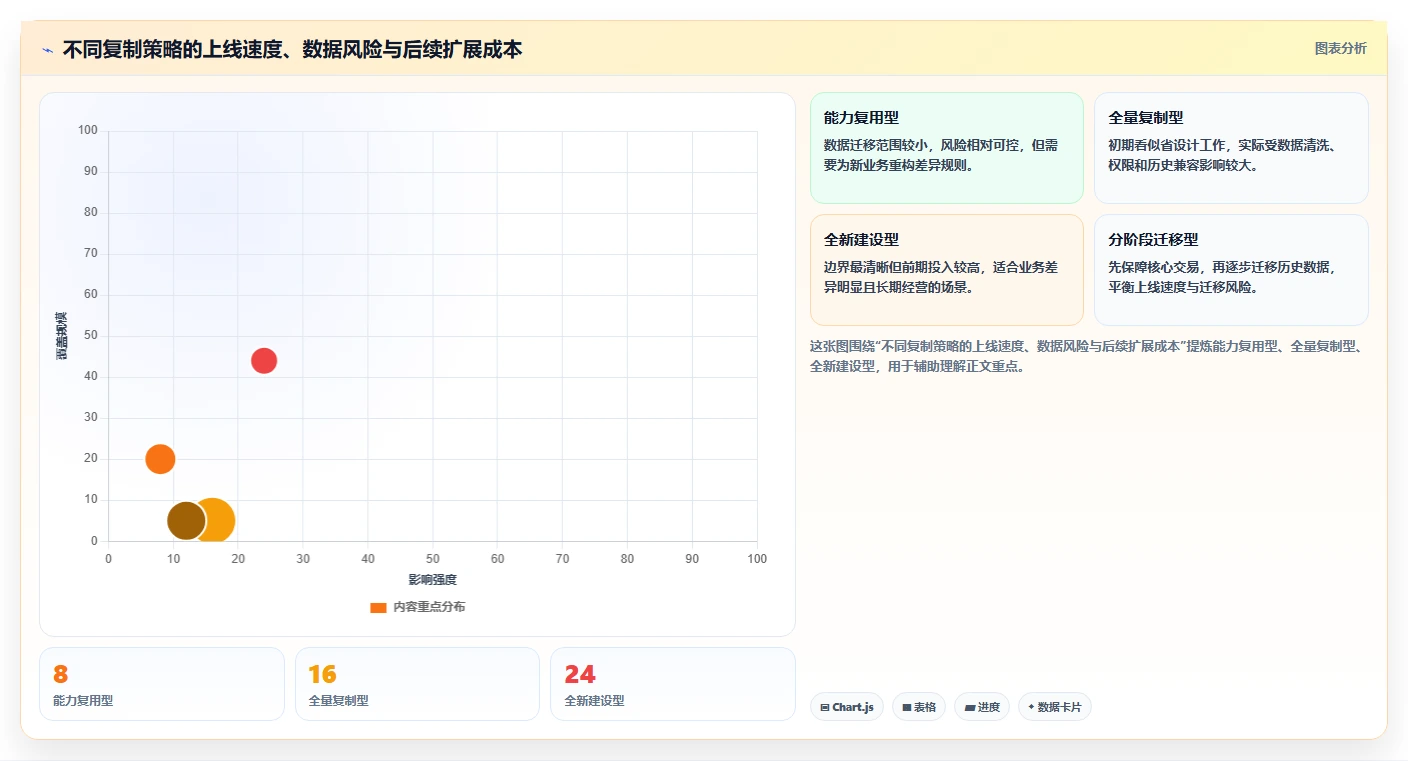Click the 全量复制型 label under number 16
This screenshot has width=1408, height=761.
click(338, 701)
